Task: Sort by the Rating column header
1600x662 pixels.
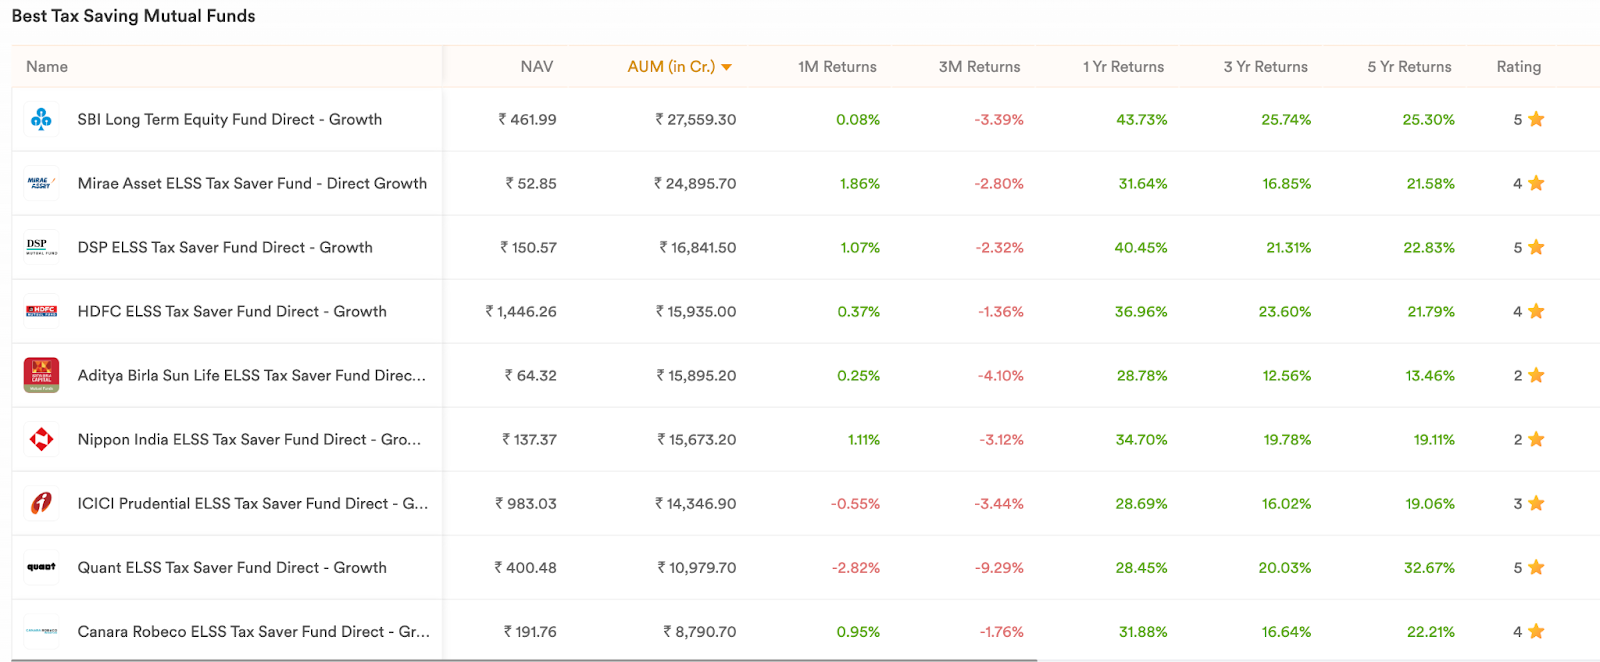Action: pyautogui.click(x=1519, y=67)
